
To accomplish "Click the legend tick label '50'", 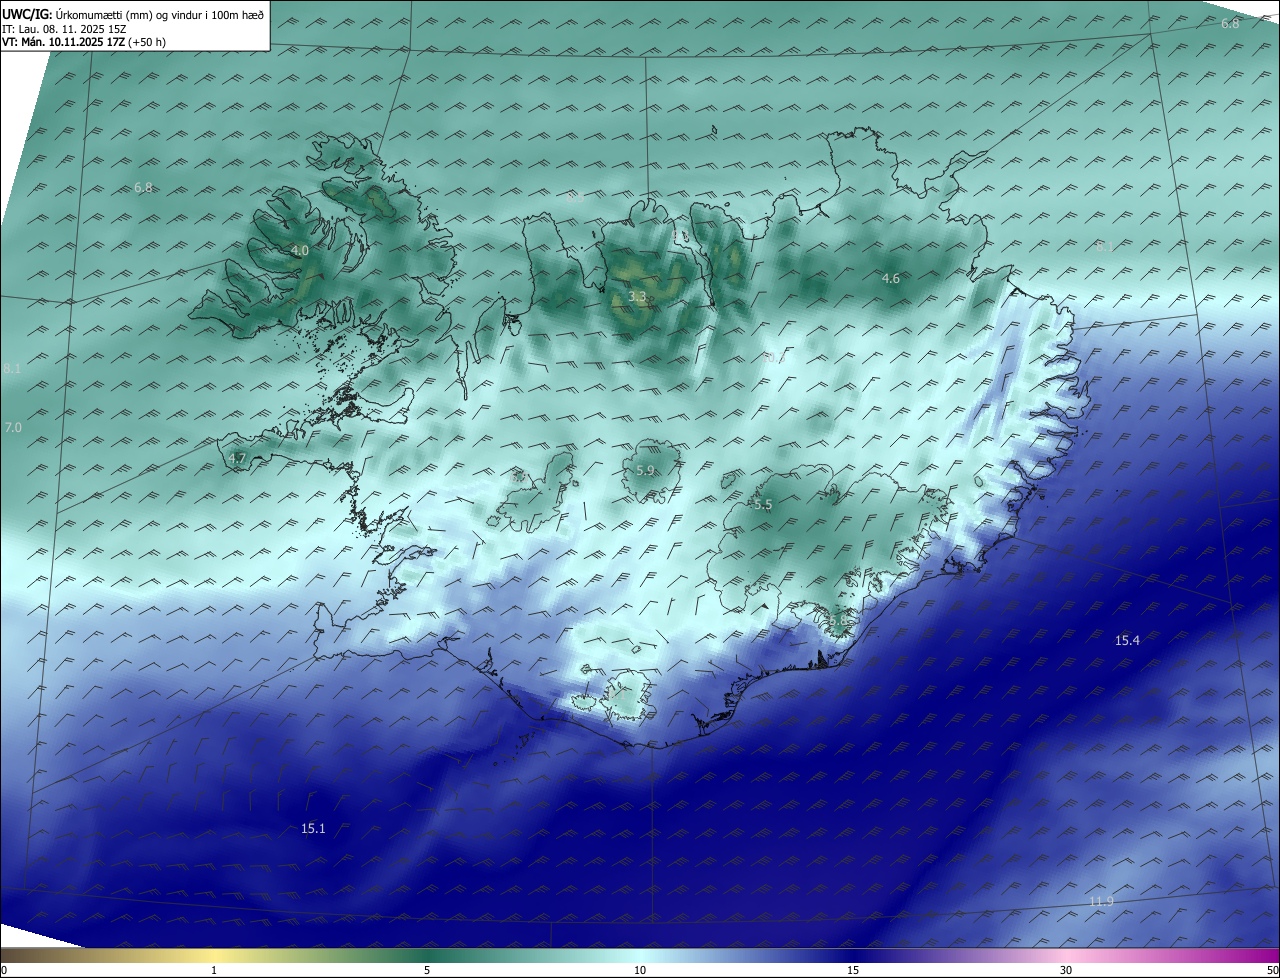I will pos(1272,970).
